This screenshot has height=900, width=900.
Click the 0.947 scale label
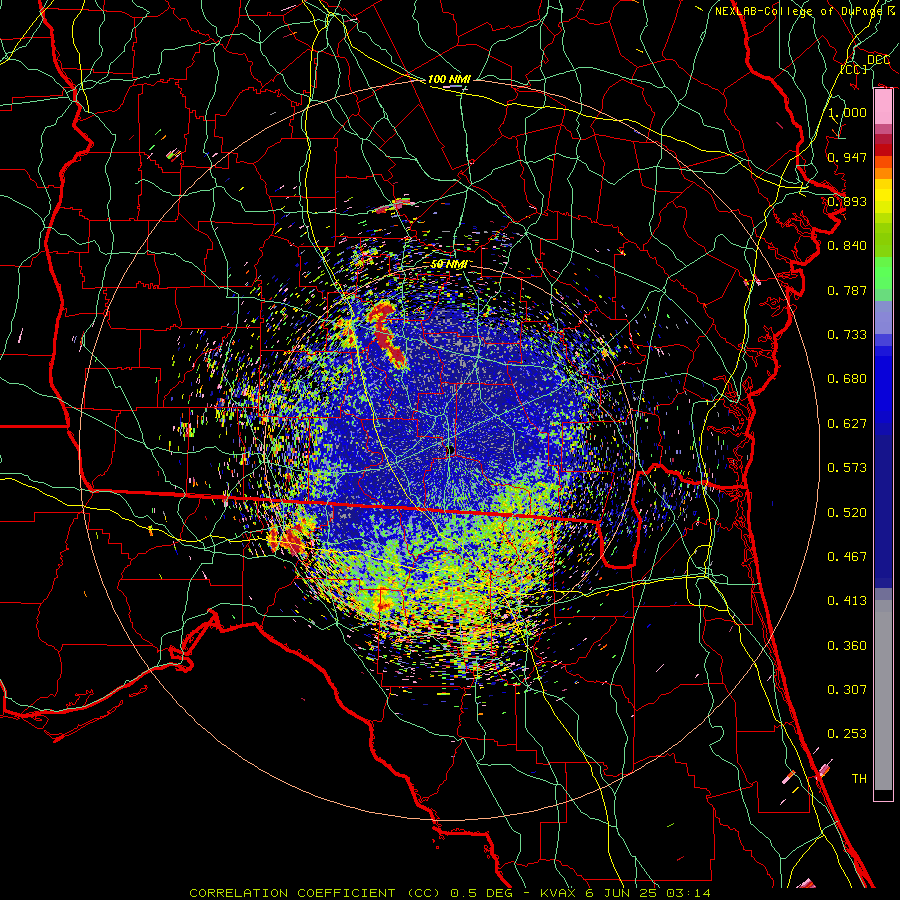847,157
